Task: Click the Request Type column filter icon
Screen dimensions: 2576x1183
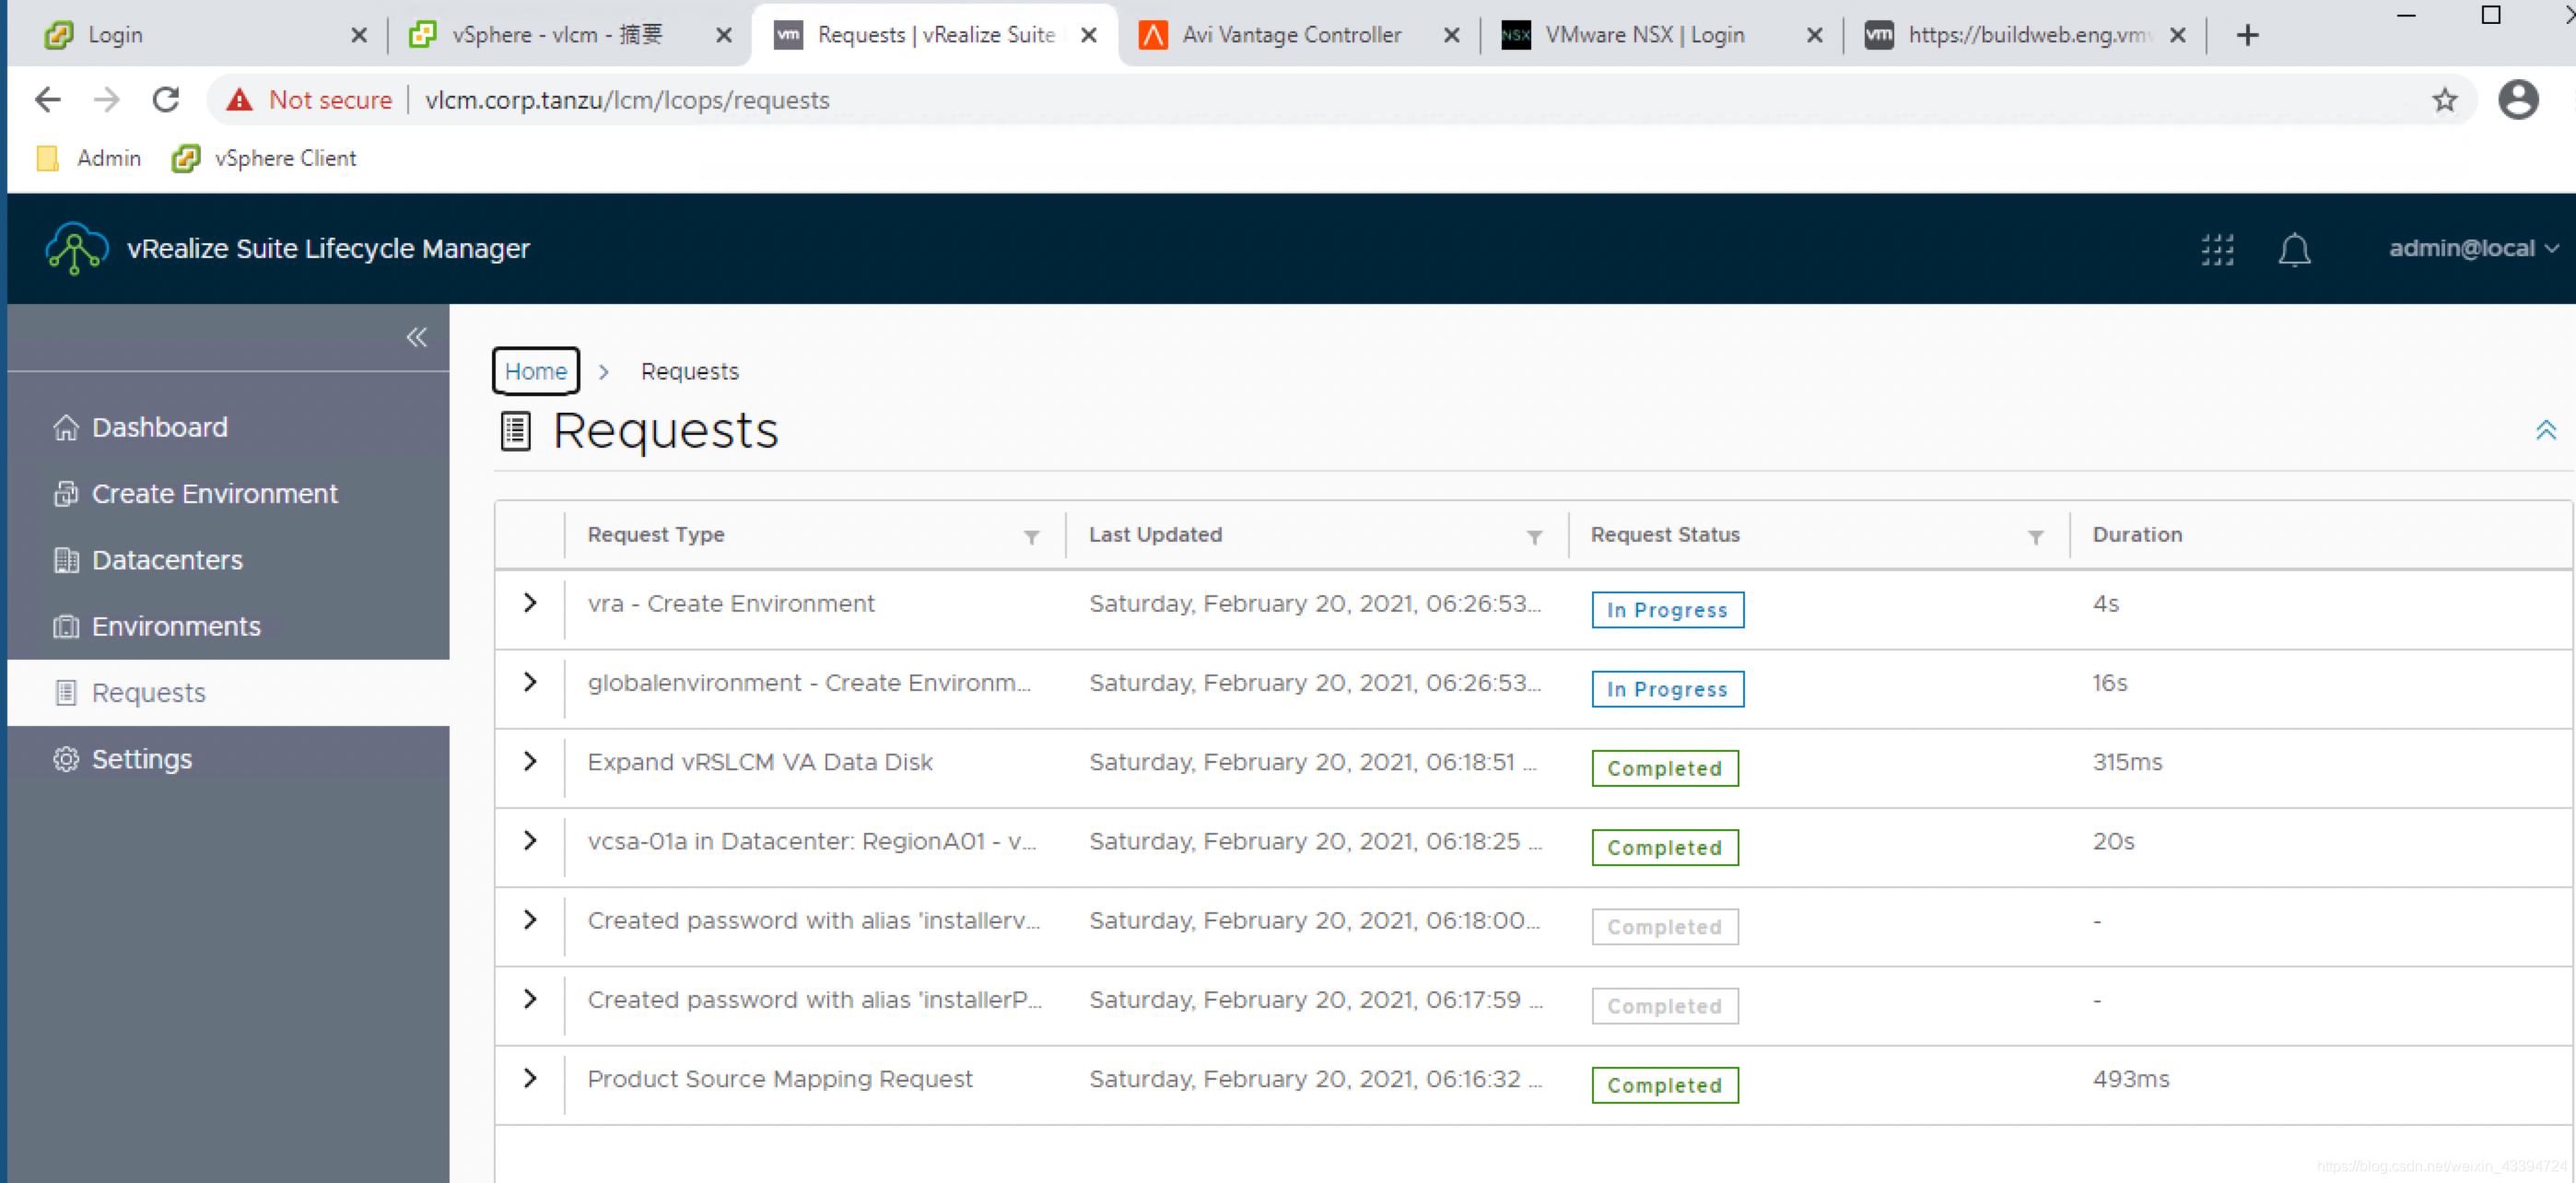Action: coord(1031,537)
